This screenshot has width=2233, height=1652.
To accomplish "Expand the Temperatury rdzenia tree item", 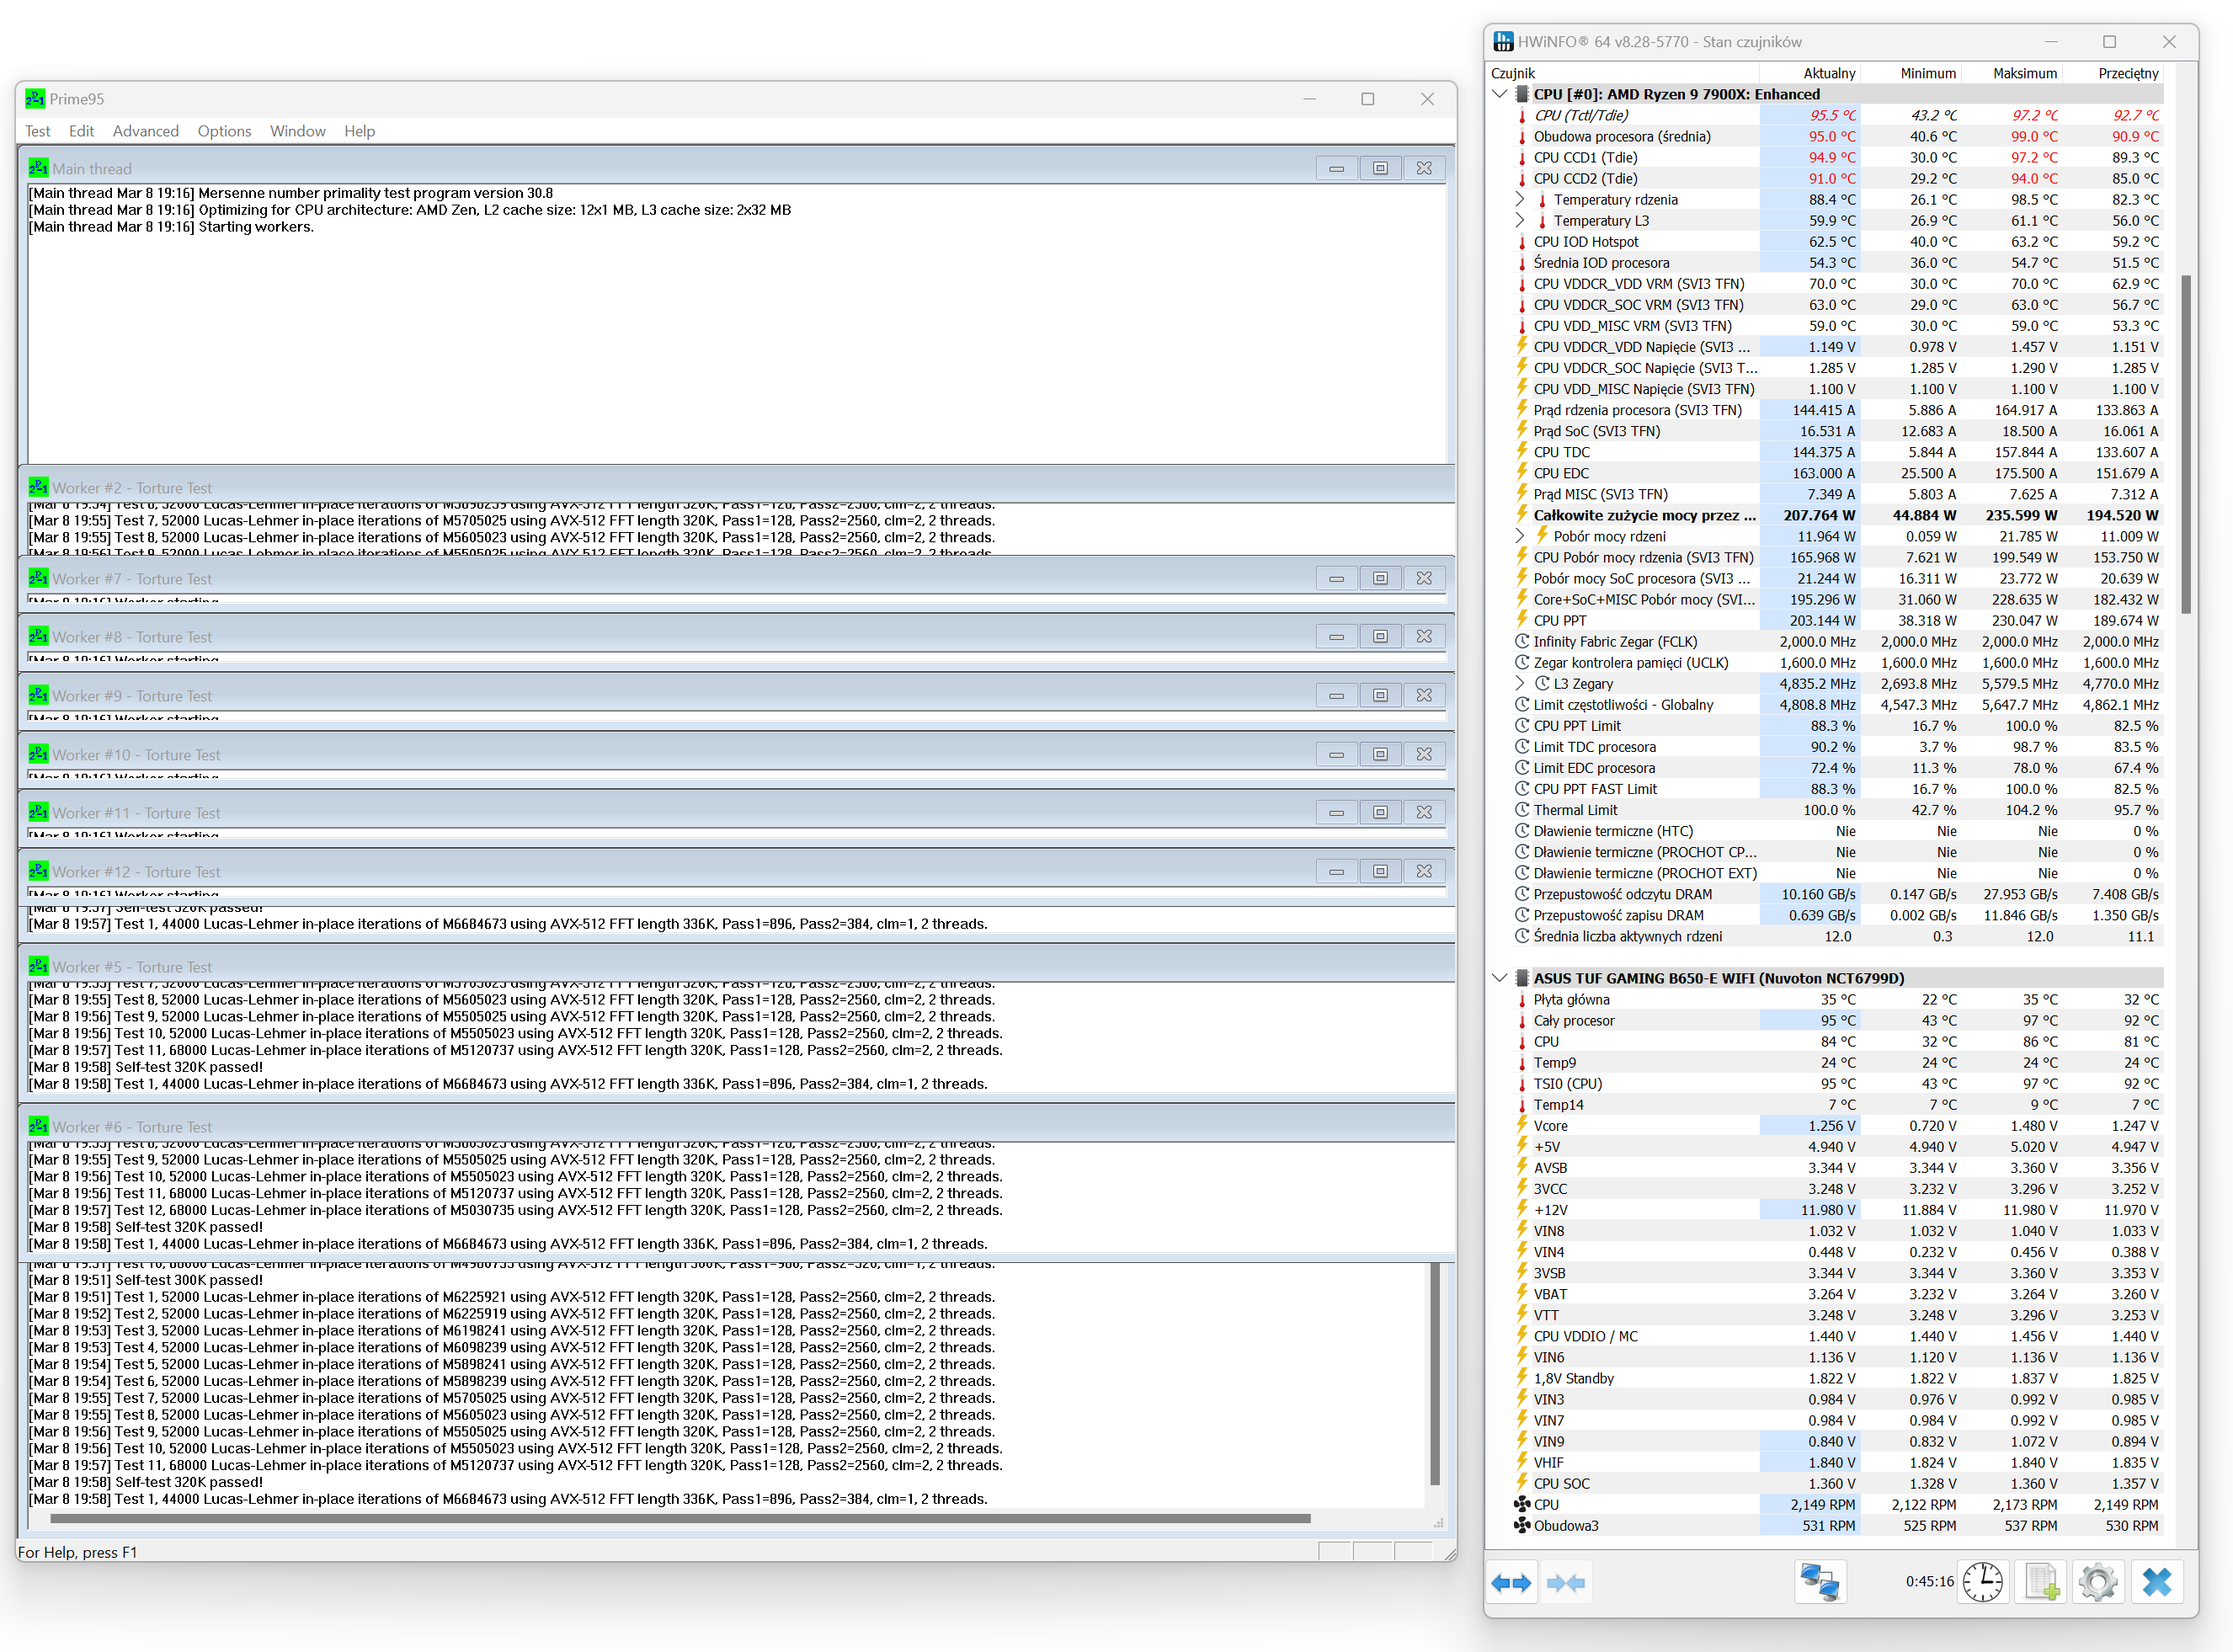I will pos(1520,200).
